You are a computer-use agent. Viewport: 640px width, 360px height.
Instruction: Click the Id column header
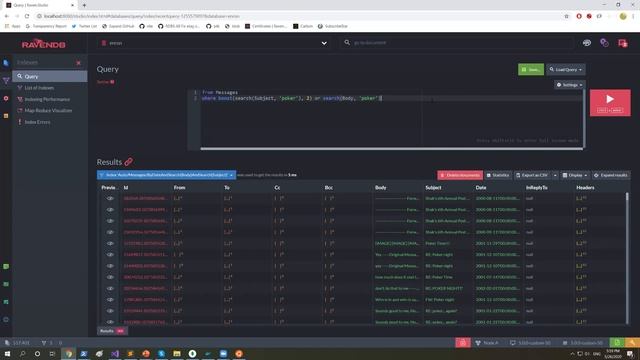point(126,188)
